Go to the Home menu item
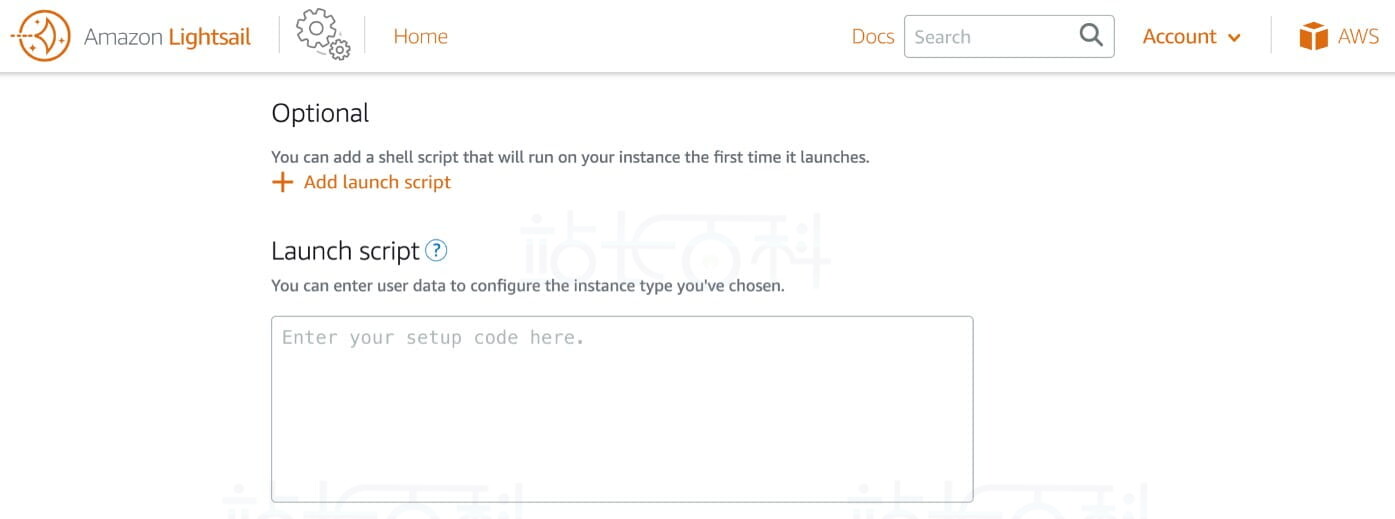The image size is (1395, 519). tap(420, 37)
